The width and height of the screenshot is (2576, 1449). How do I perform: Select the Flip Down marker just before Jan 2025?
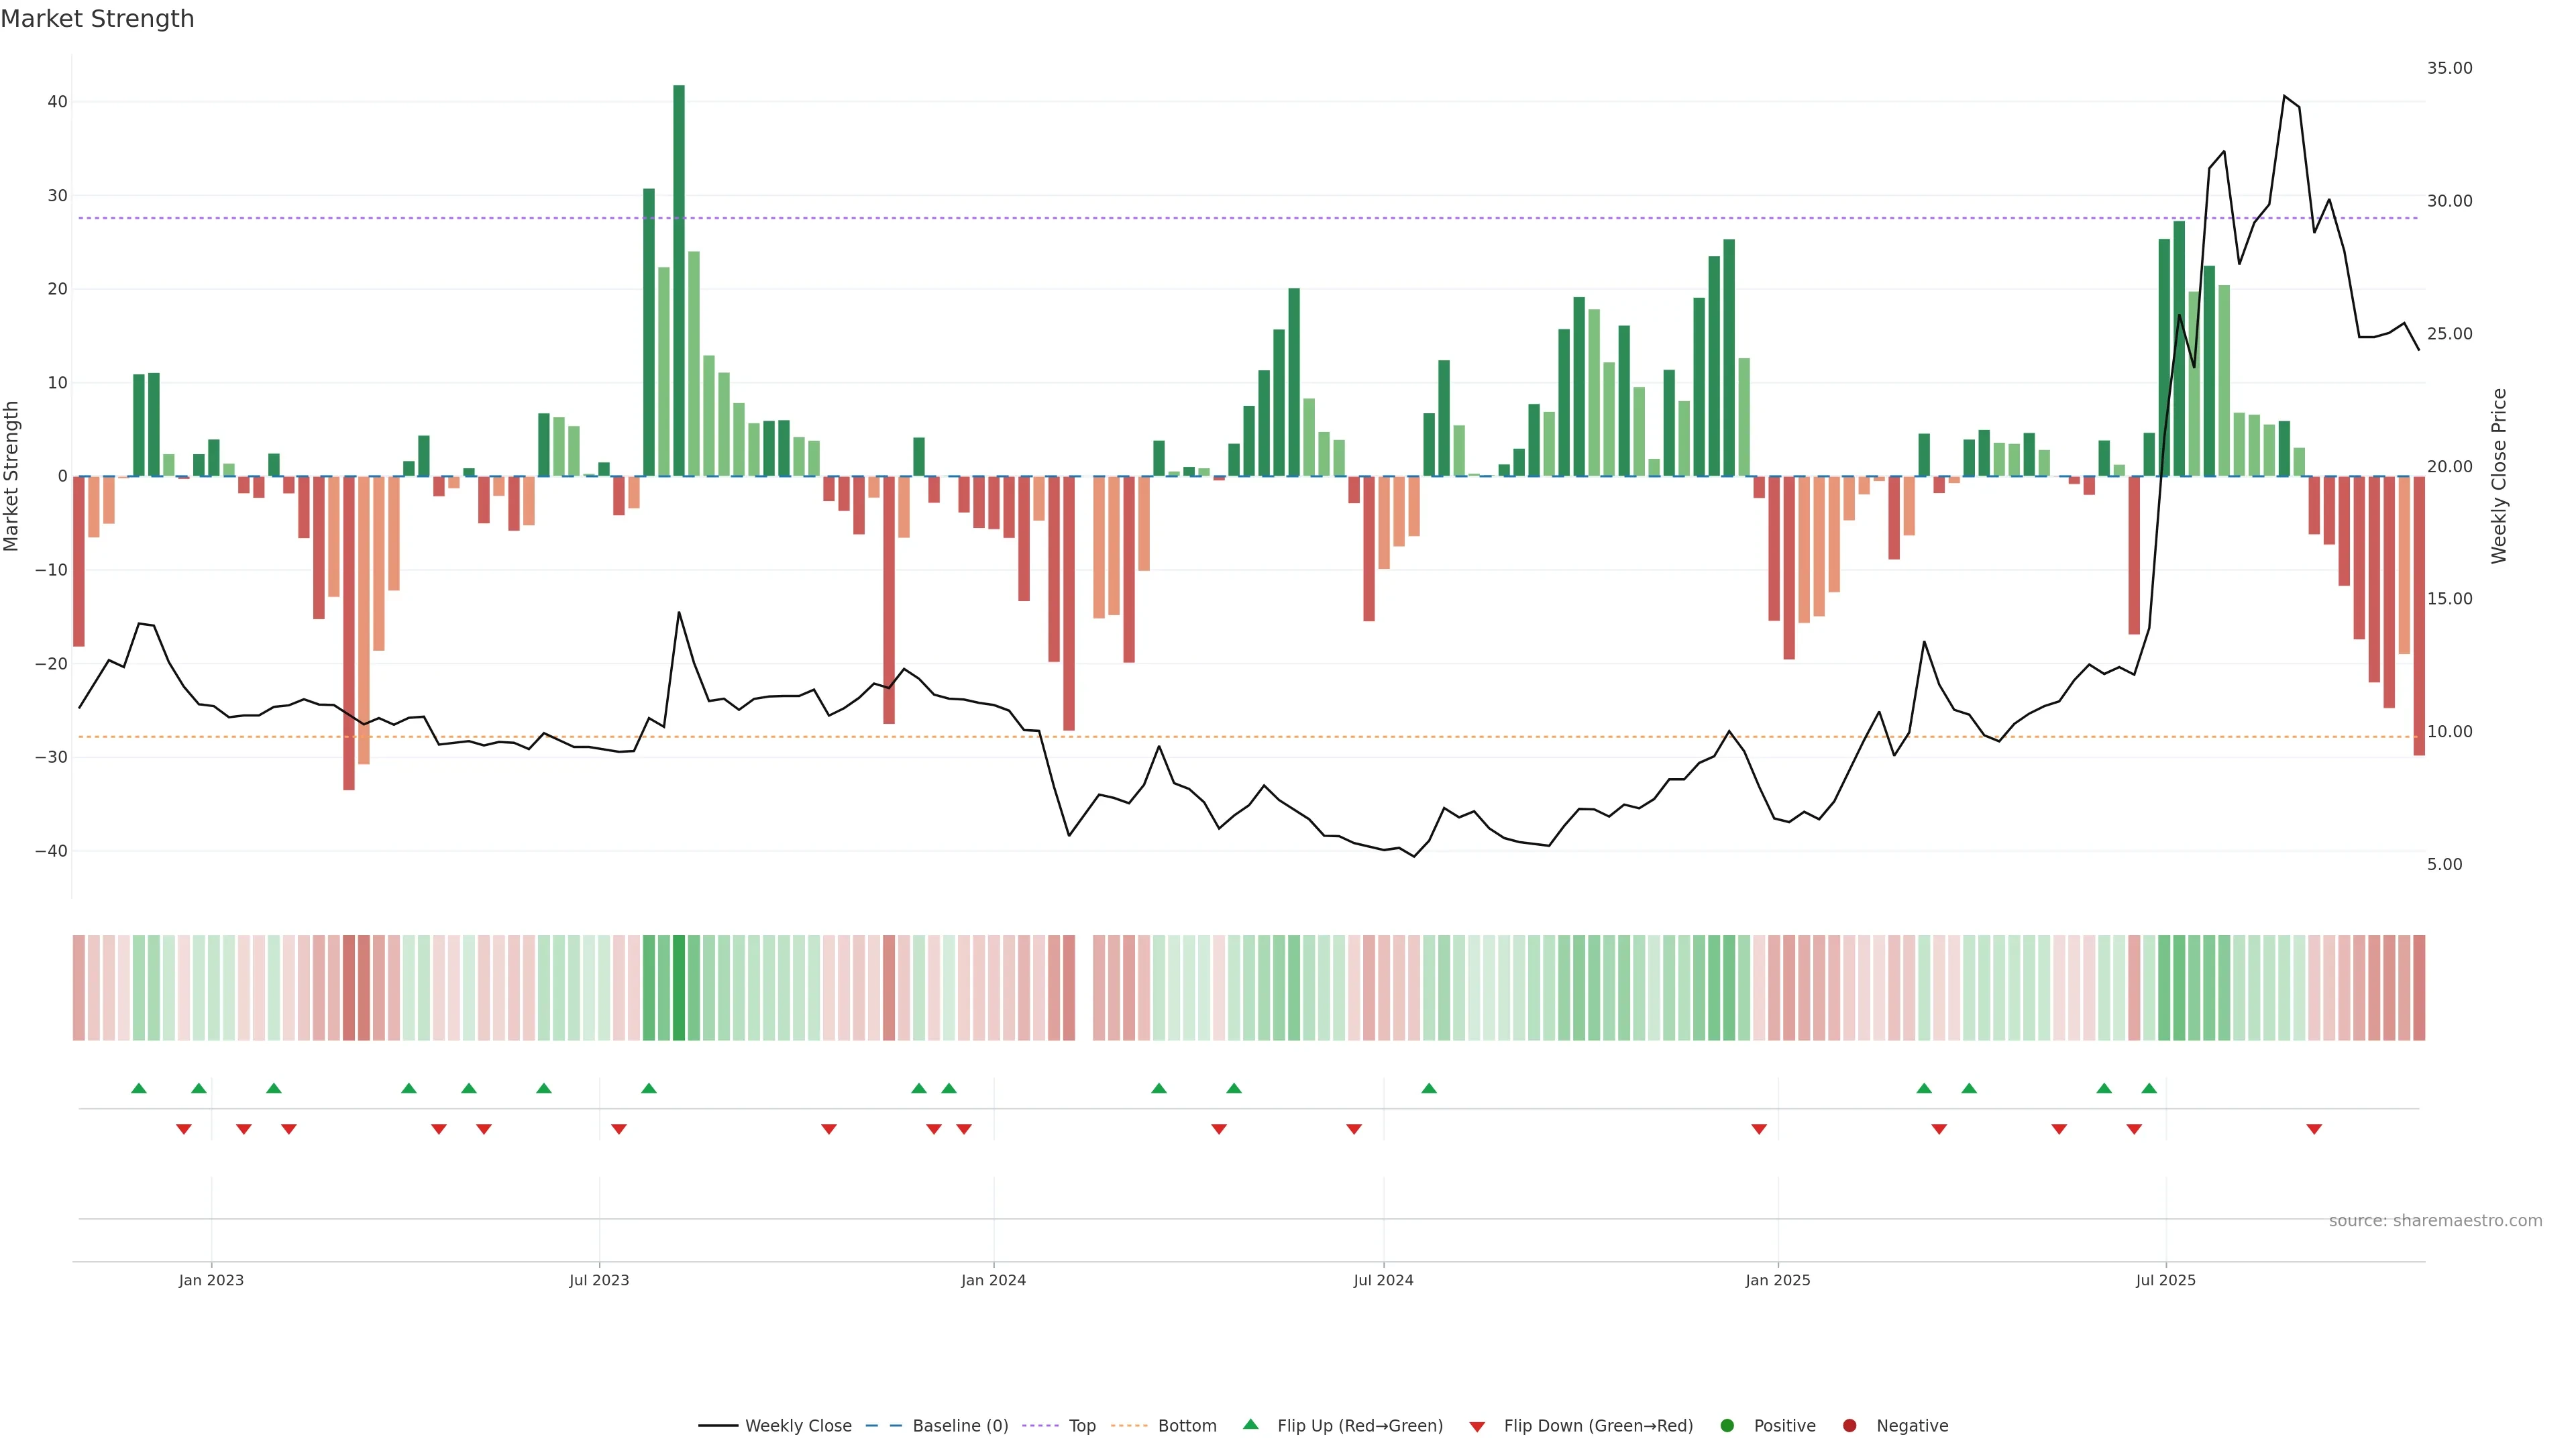[1759, 1129]
